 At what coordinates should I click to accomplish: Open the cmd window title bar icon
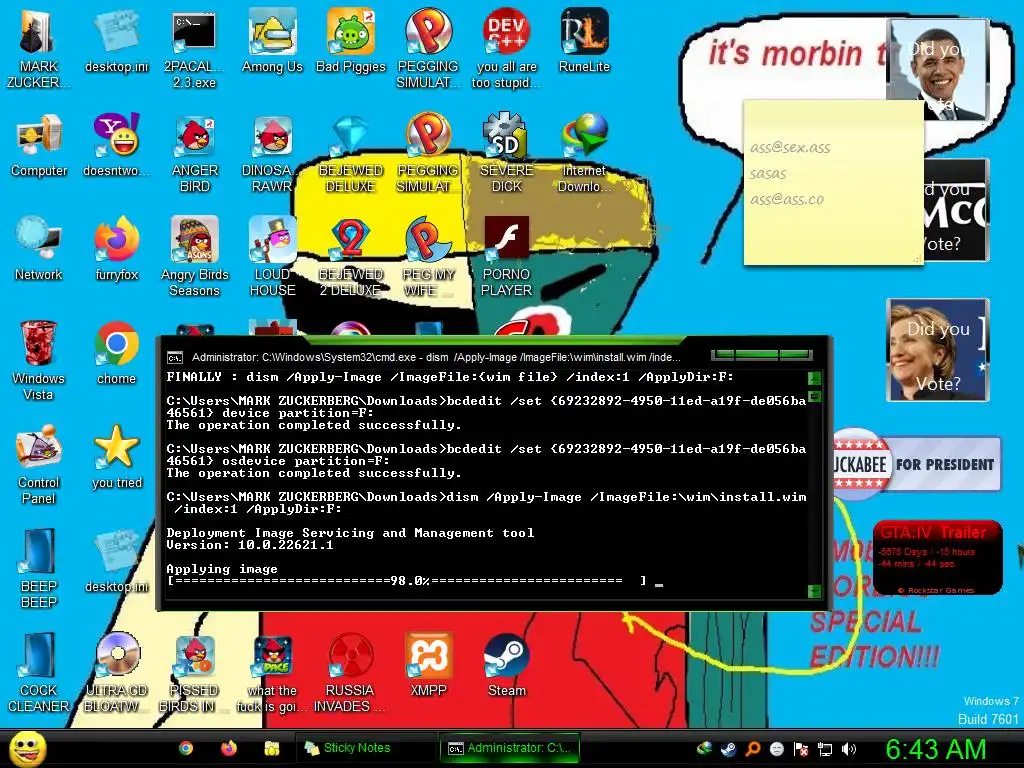pyautogui.click(x=174, y=357)
